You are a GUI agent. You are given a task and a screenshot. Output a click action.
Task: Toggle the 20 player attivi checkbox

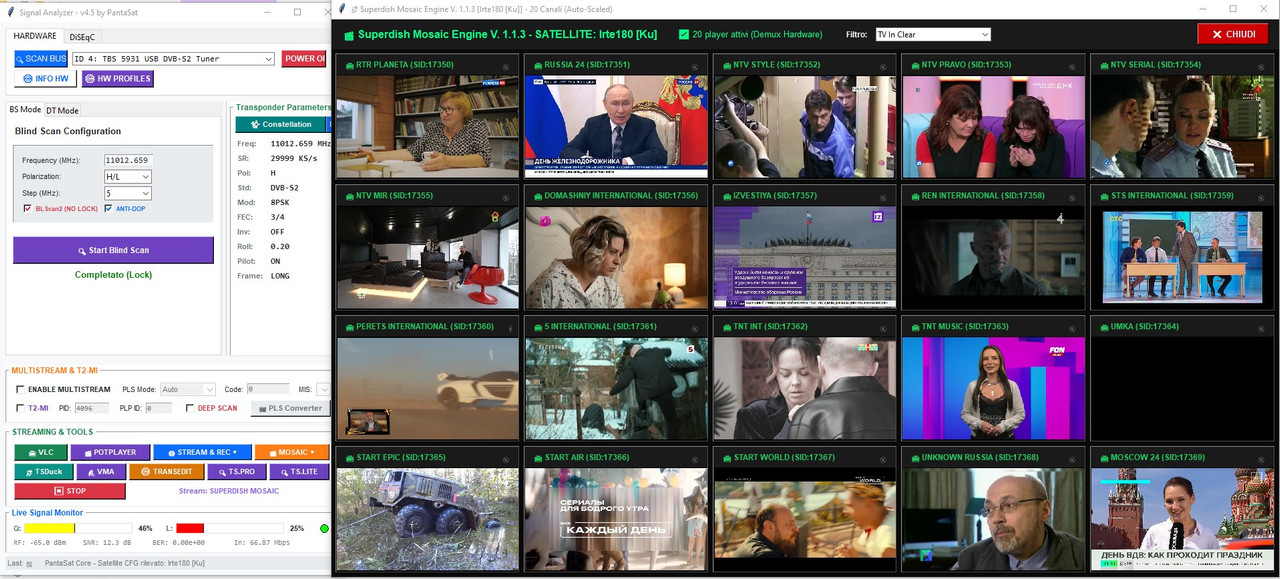[684, 34]
